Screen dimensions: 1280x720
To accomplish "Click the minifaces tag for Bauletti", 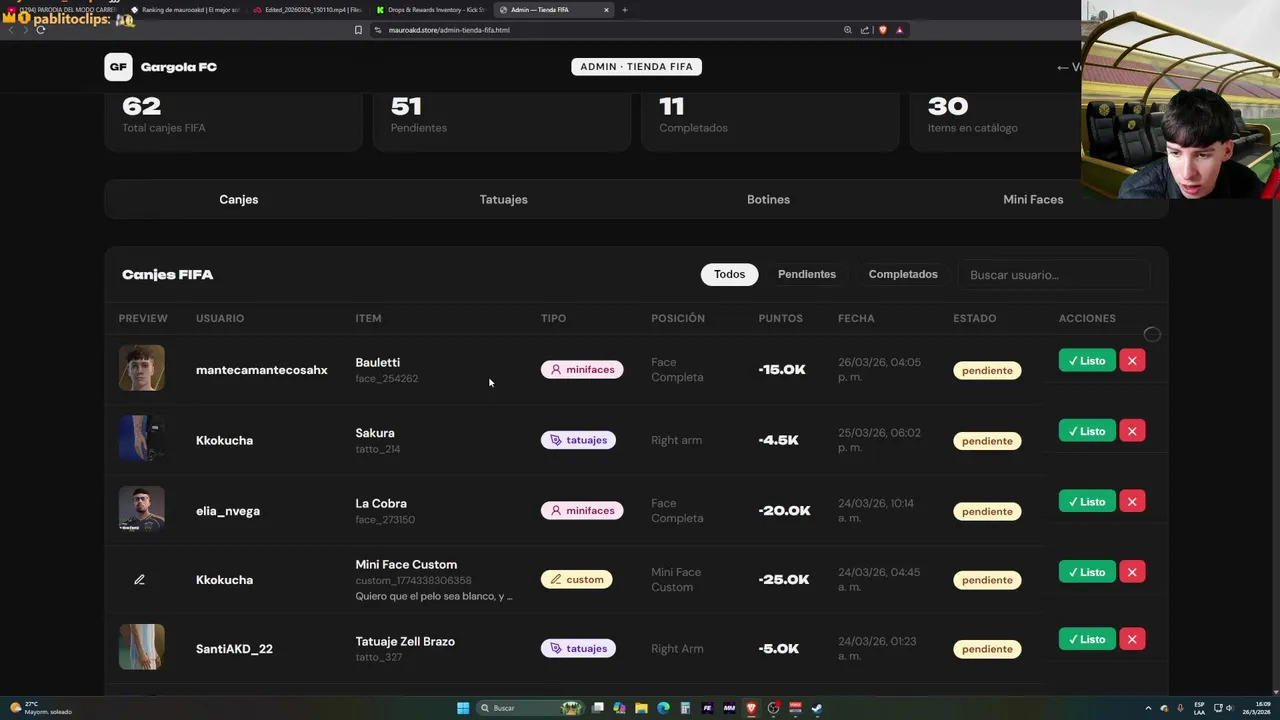I will [582, 369].
